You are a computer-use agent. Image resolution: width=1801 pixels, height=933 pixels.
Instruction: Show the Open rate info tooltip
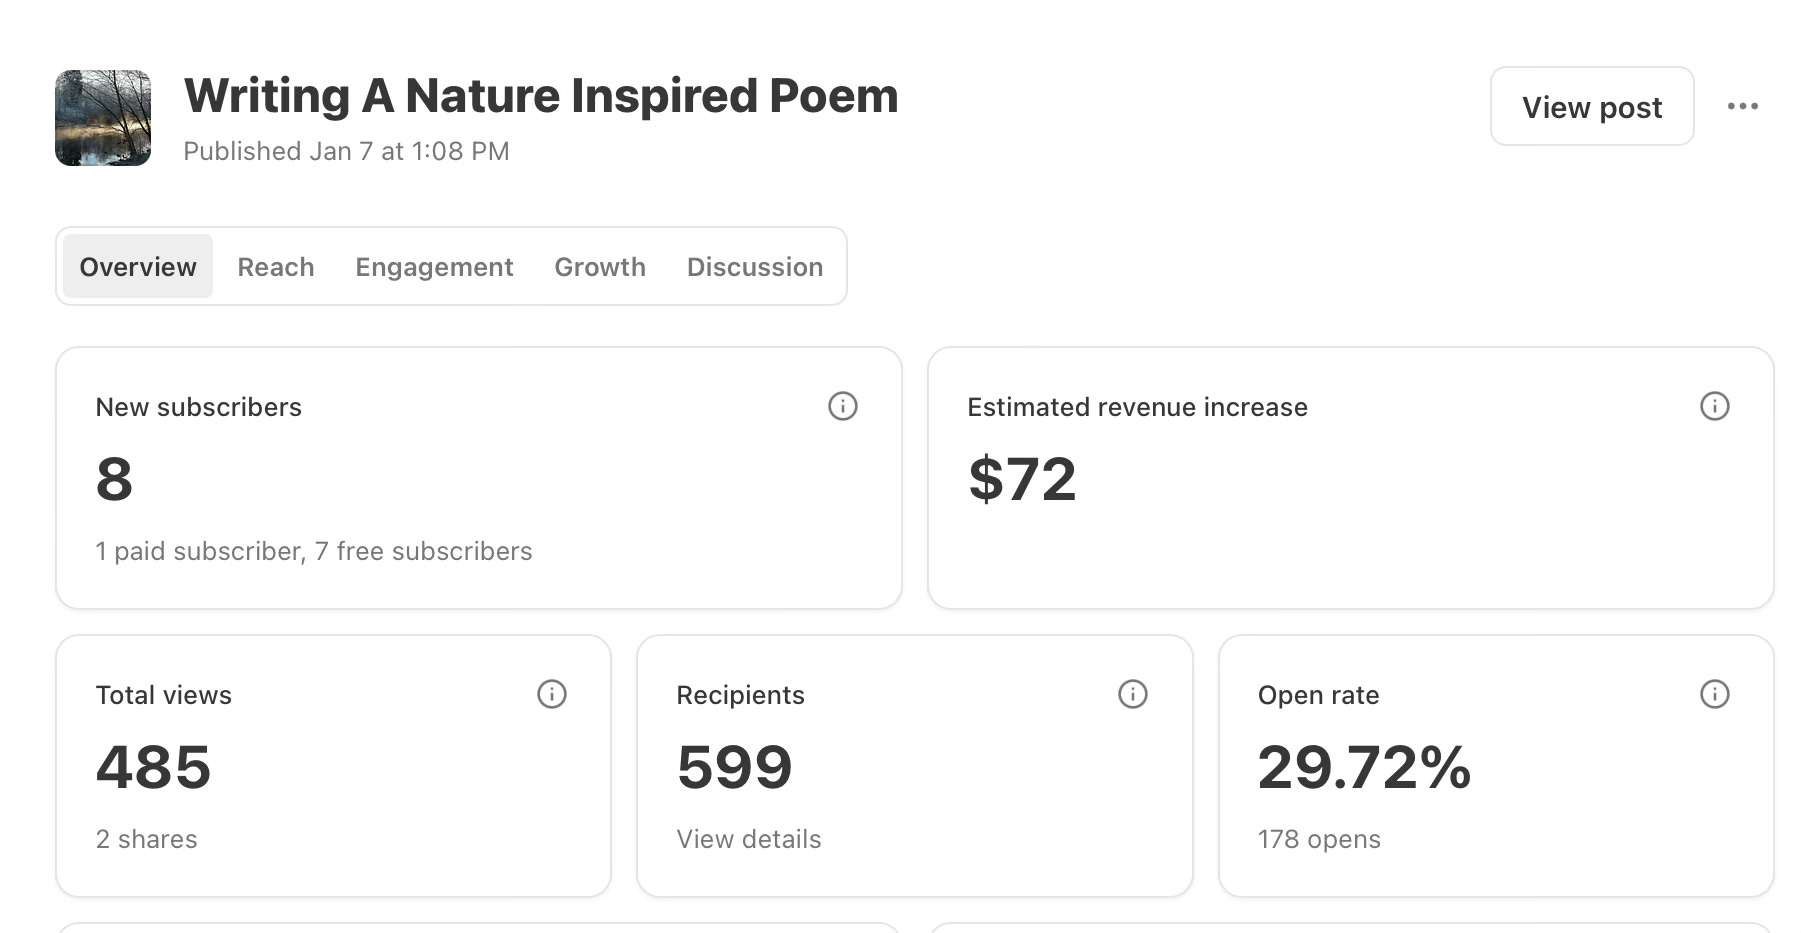[x=1714, y=694]
